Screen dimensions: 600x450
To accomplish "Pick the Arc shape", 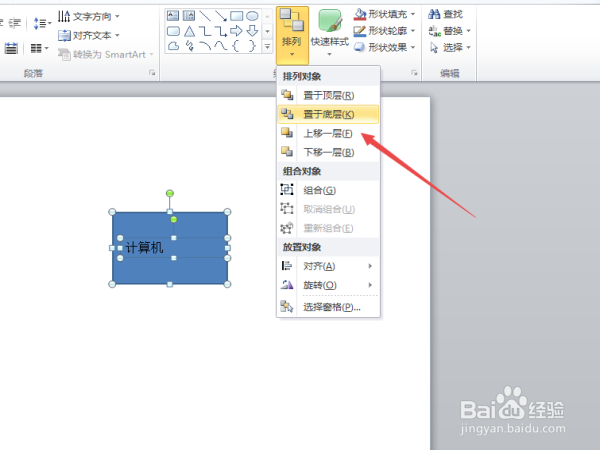I will (x=205, y=46).
